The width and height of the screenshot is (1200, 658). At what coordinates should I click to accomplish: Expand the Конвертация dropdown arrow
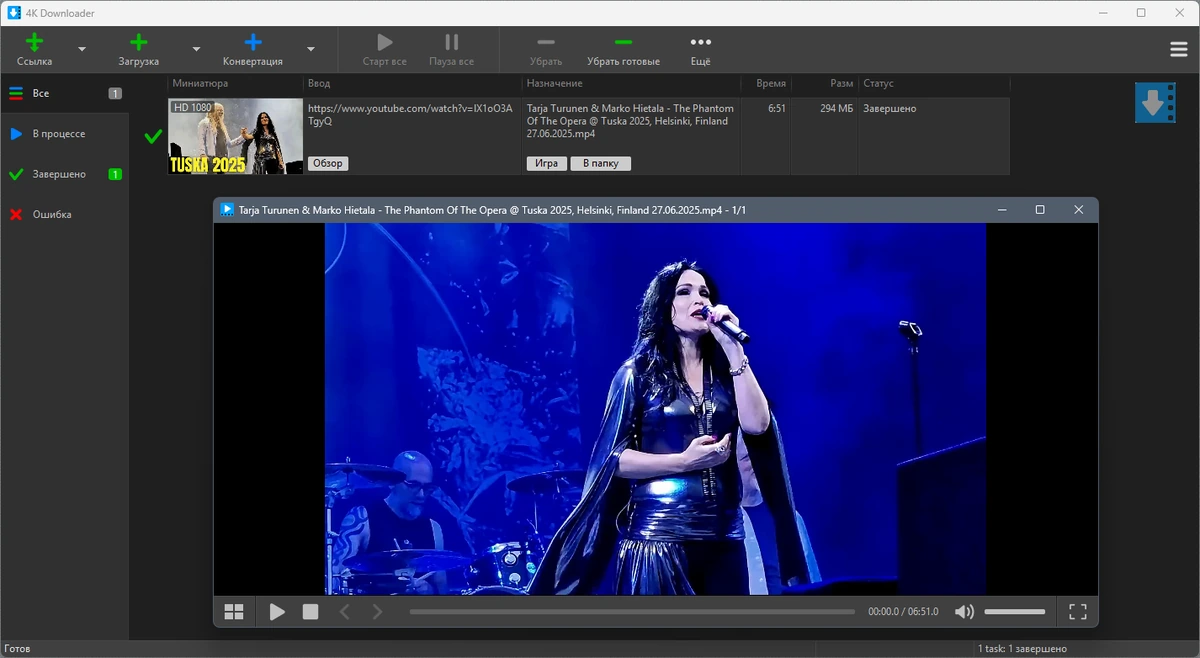coord(311,49)
